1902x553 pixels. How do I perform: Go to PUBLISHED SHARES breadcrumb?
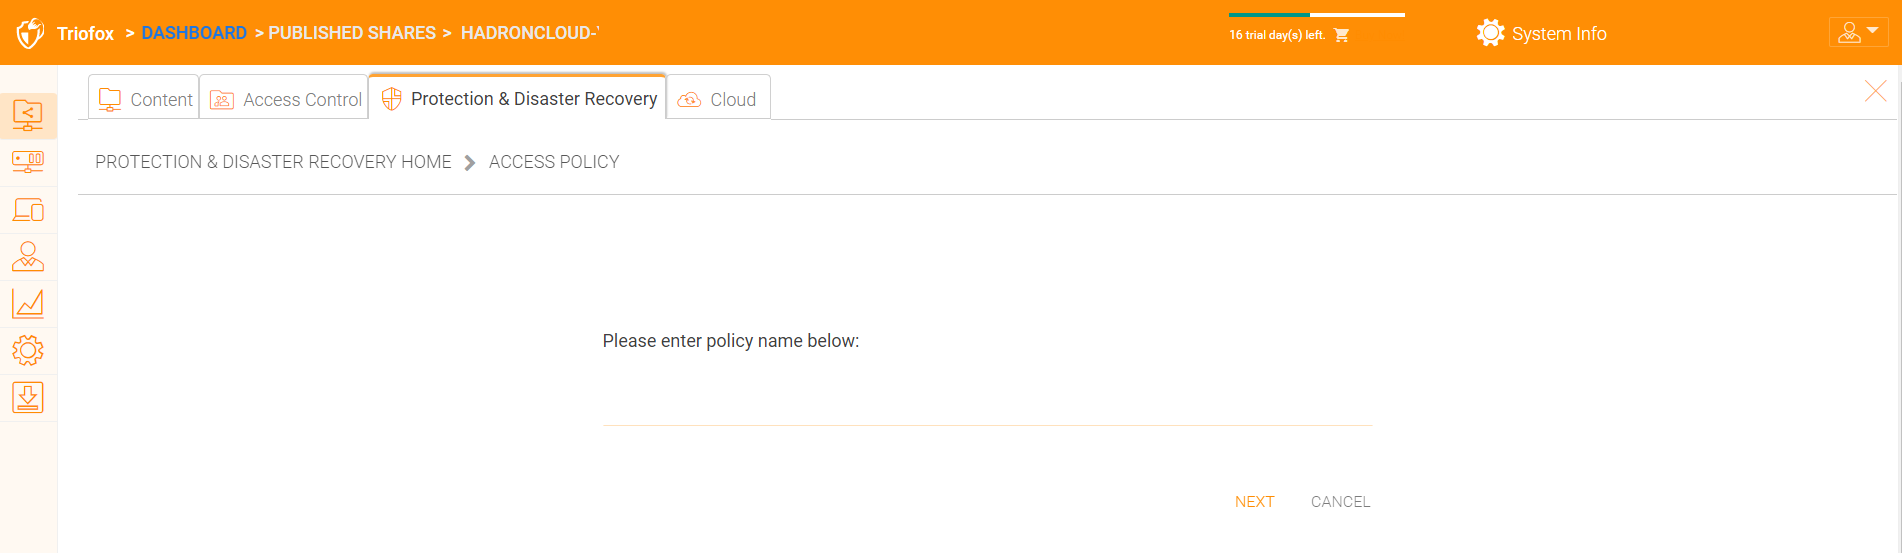(352, 33)
